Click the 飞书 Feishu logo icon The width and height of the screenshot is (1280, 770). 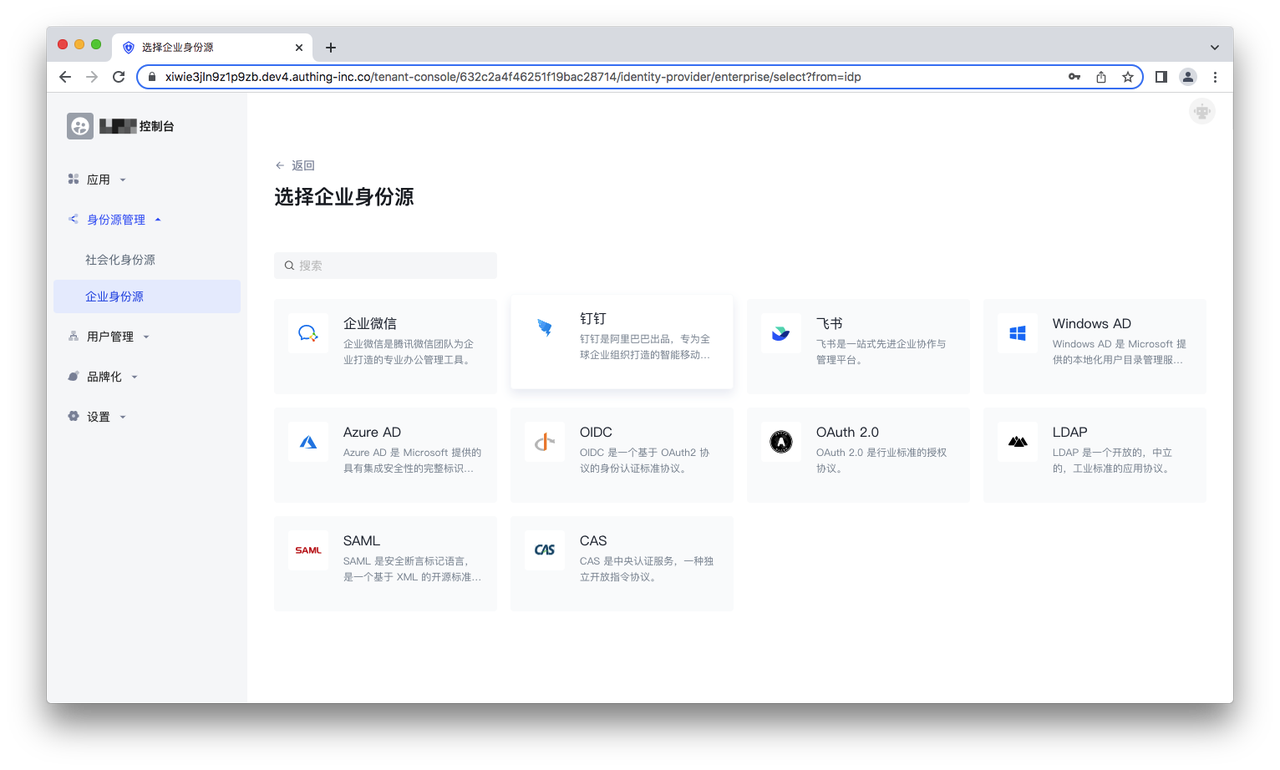click(781, 333)
